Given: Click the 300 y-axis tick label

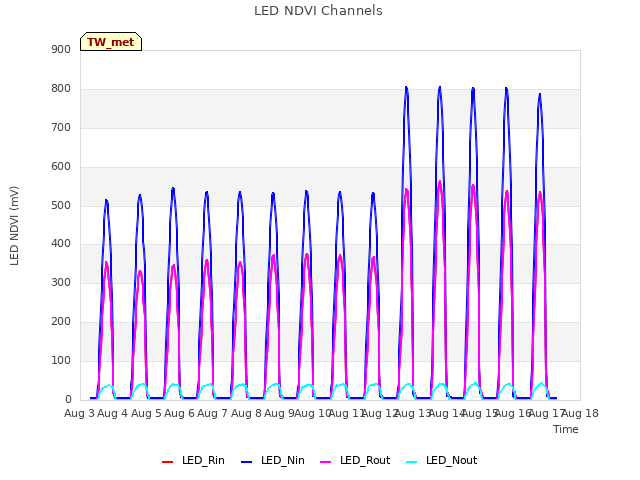Looking at the screenshot, I should point(61,283).
